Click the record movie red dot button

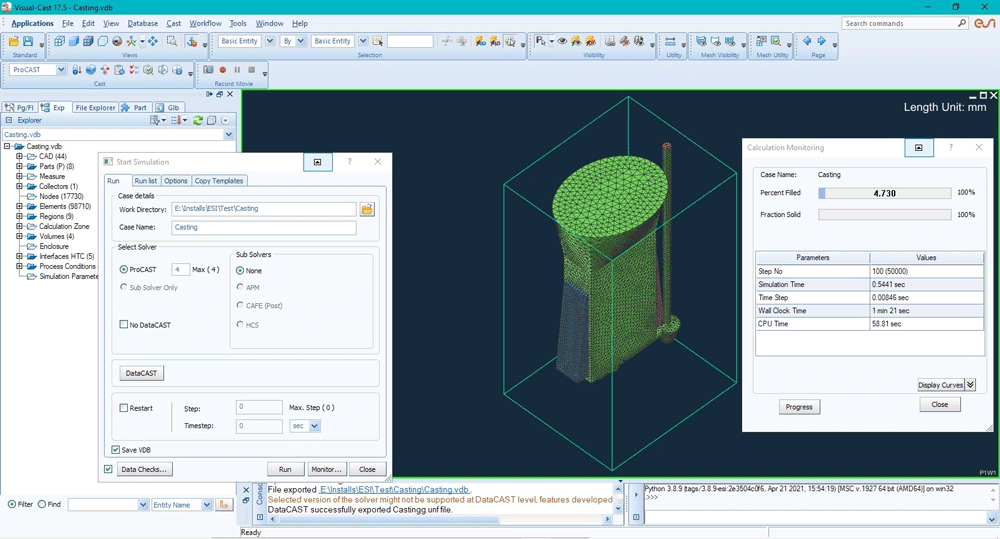(222, 70)
